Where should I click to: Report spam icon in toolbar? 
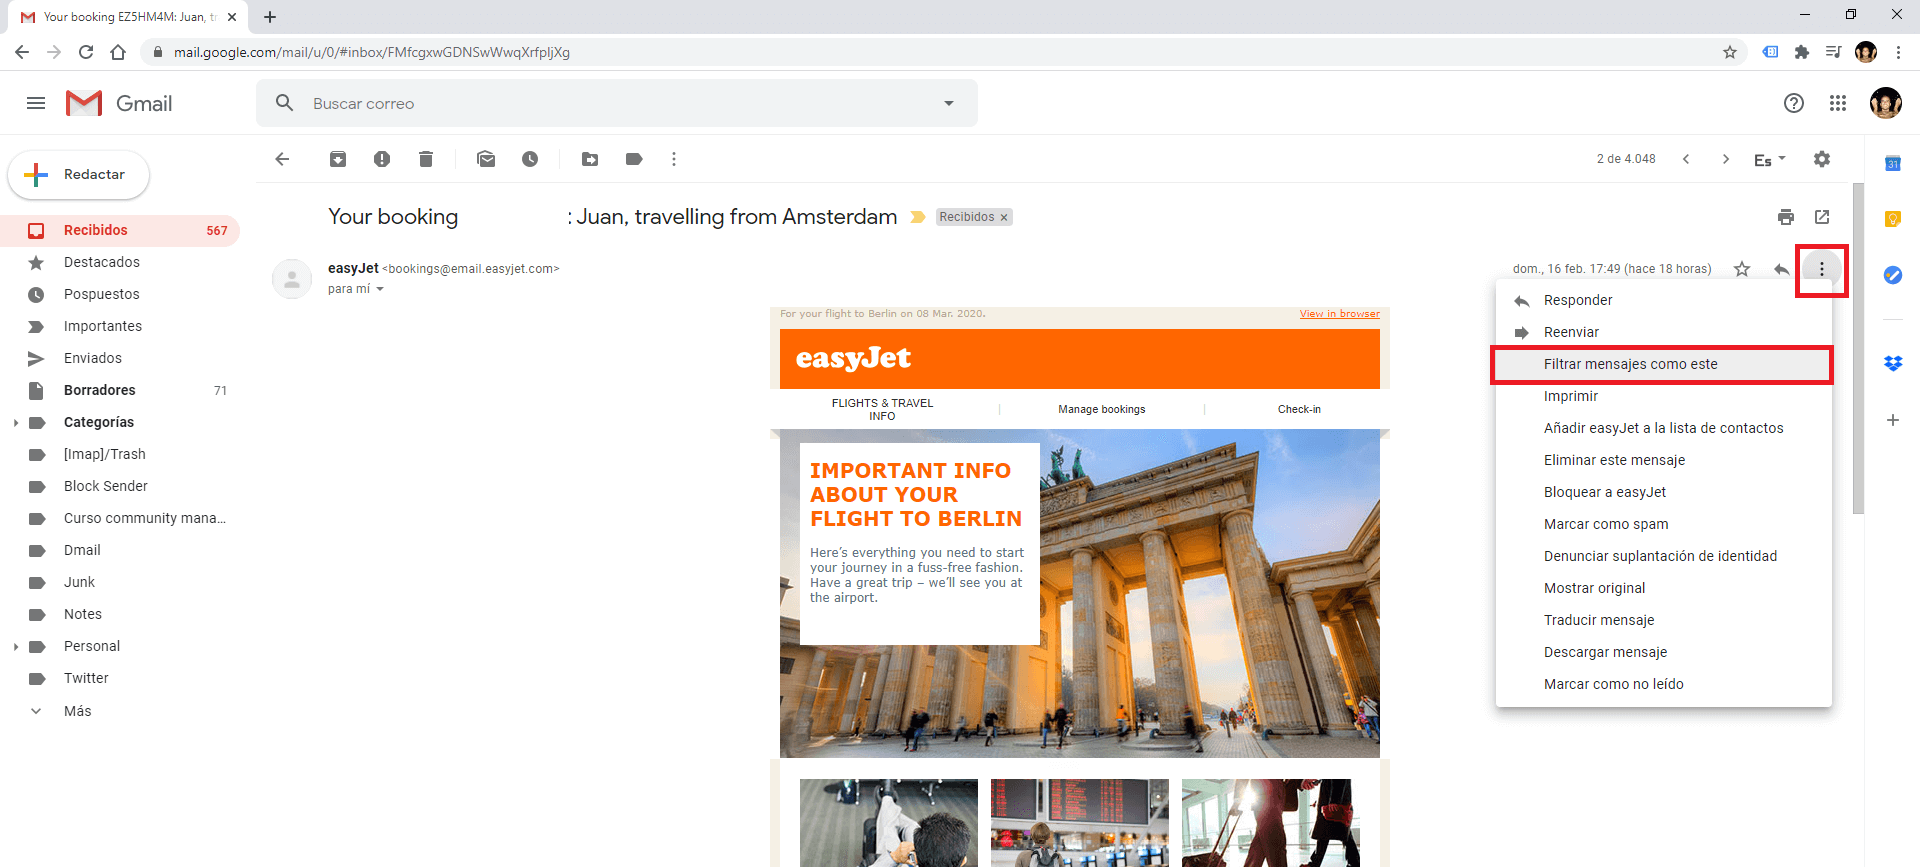pos(382,159)
